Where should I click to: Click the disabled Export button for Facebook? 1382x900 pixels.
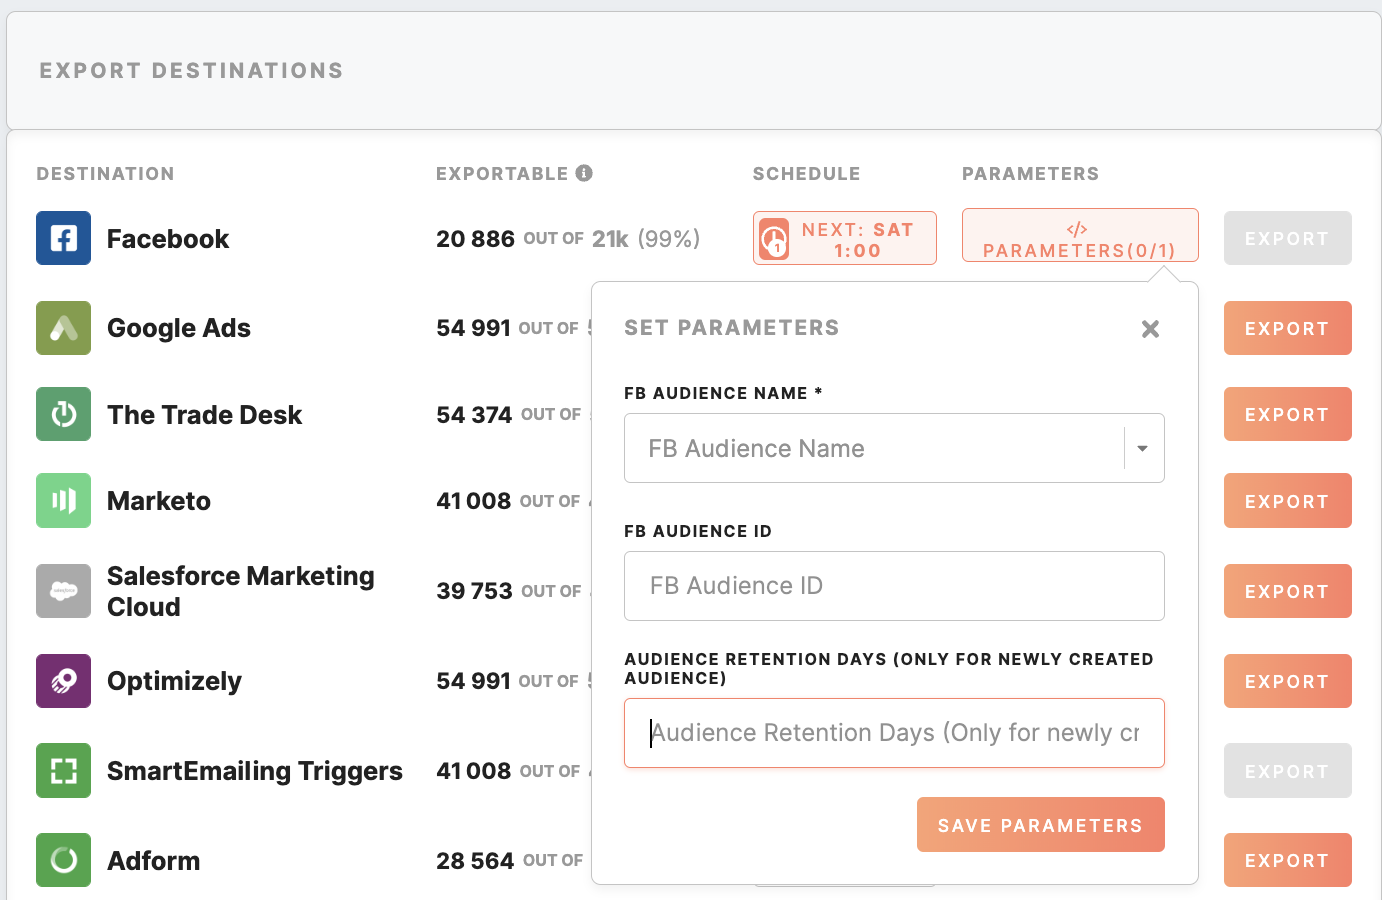pos(1287,238)
